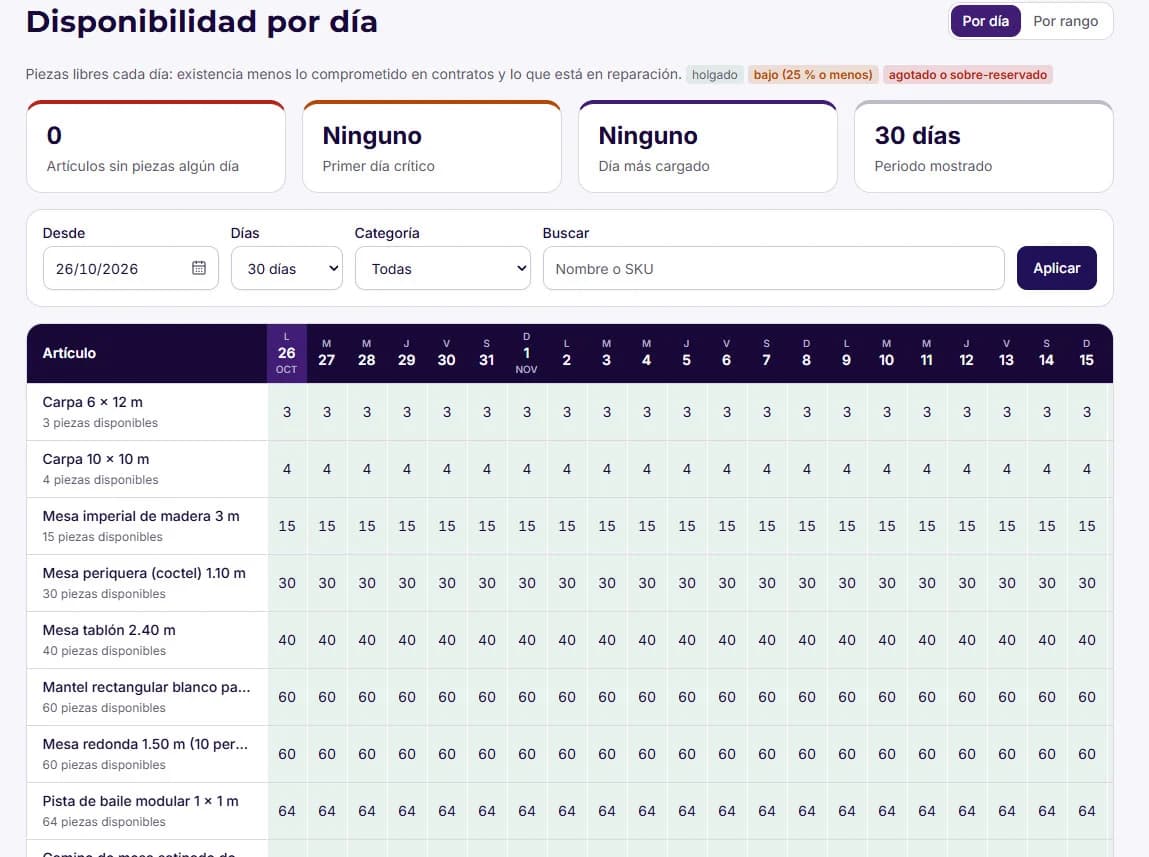Screen dimensions: 1149x857
Task: Click Carpa 6 × 12 m cell for day 5
Action: point(687,412)
